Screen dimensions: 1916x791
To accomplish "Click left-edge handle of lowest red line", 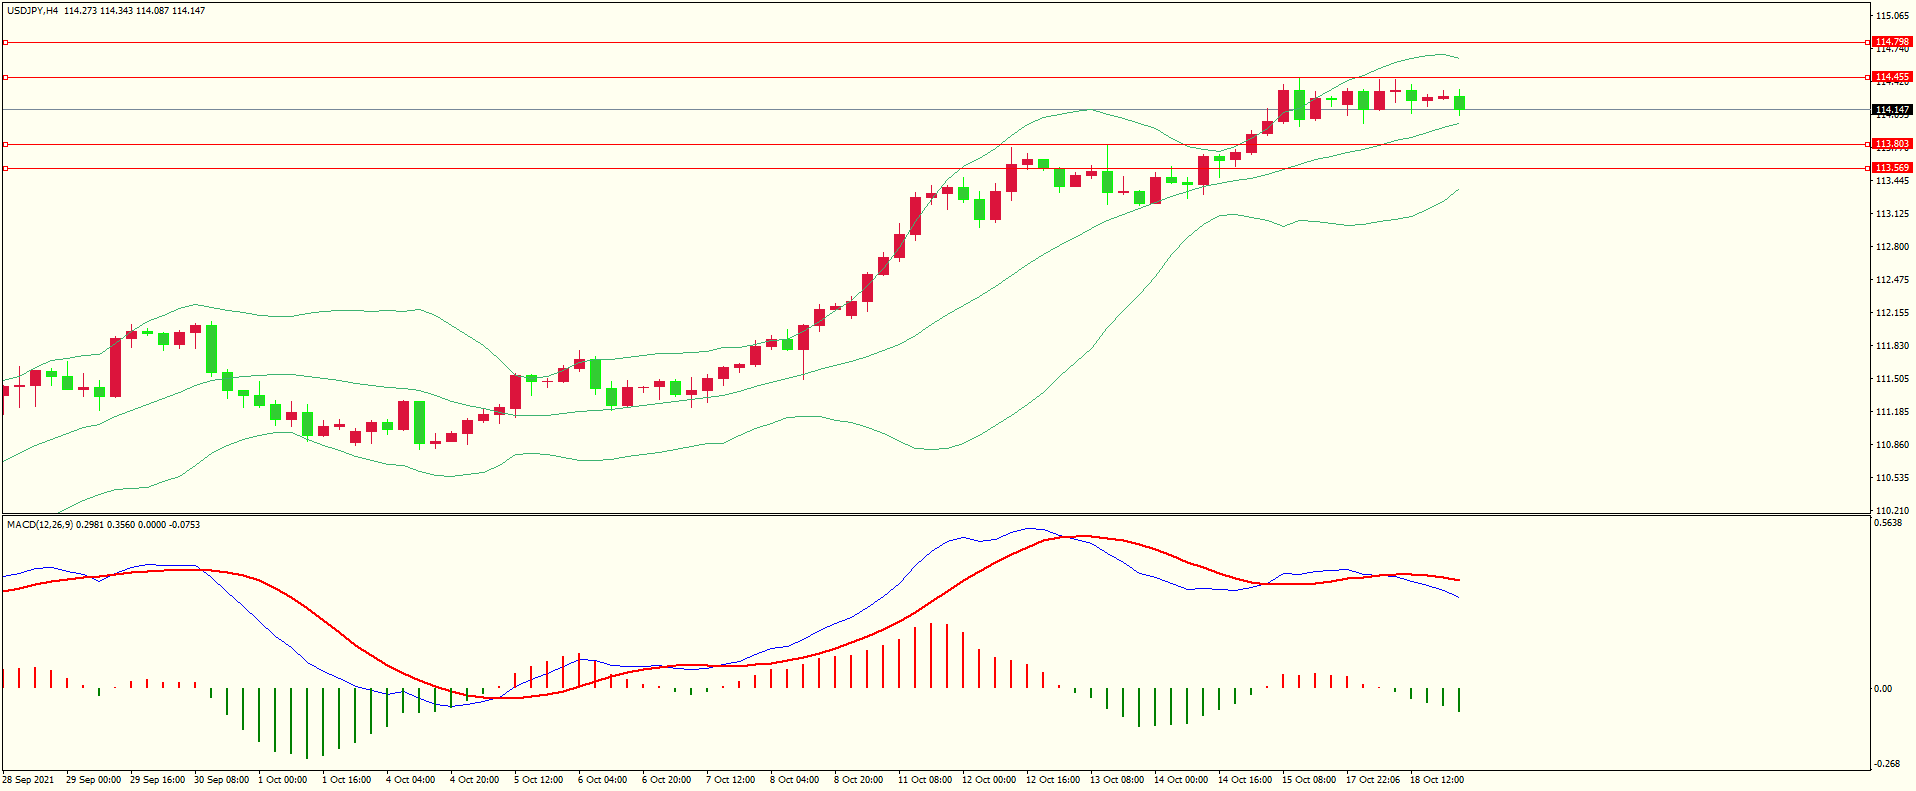I will pyautogui.click(x=5, y=168).
